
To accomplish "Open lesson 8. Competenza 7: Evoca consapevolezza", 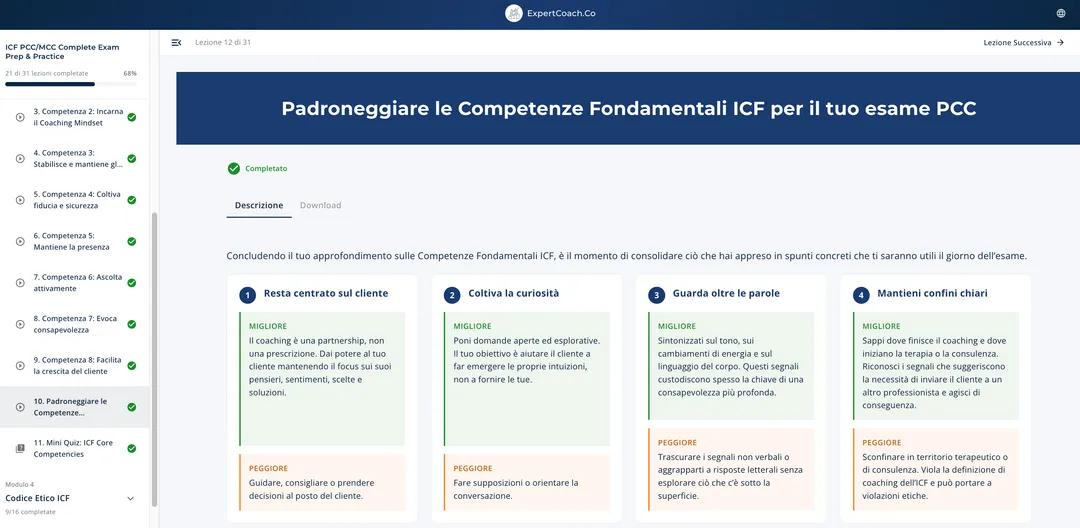I will (x=75, y=324).
